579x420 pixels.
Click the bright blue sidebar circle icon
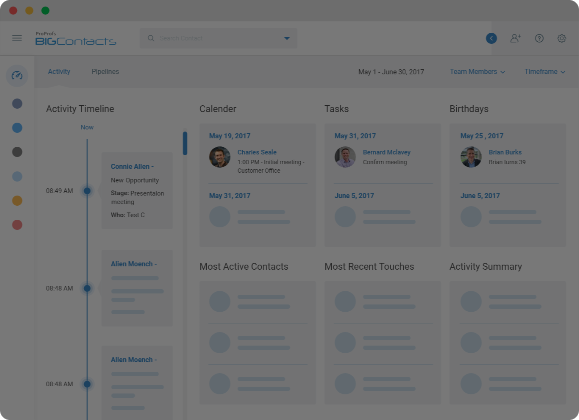tap(17, 128)
